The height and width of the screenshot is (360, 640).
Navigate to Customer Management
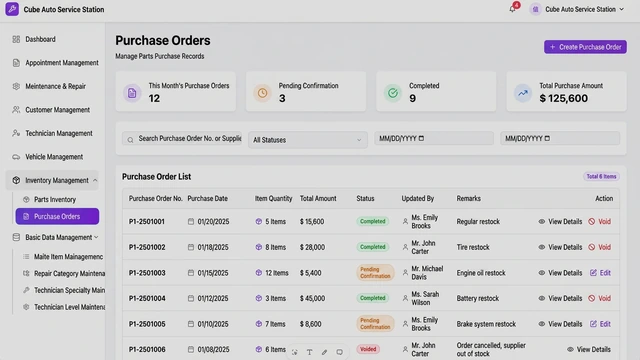52,110
